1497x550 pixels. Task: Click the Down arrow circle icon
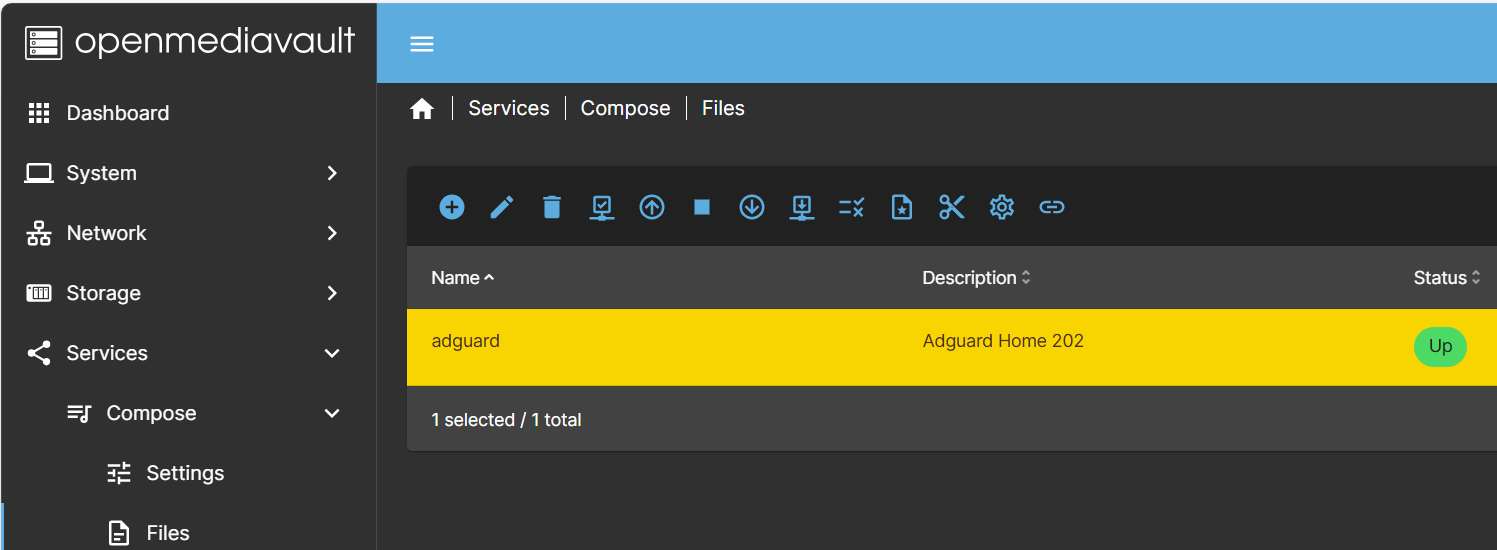(x=752, y=207)
